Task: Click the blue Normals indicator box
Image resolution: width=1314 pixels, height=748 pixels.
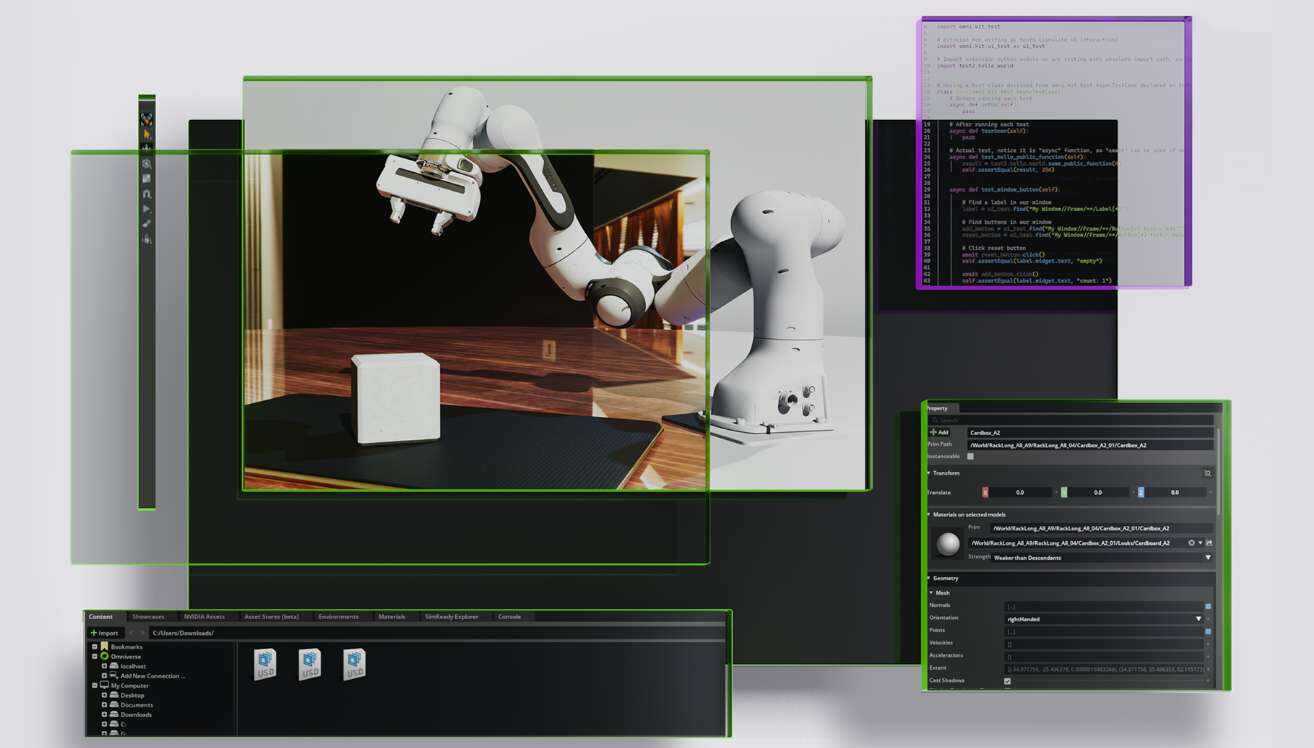Action: pos(1208,606)
